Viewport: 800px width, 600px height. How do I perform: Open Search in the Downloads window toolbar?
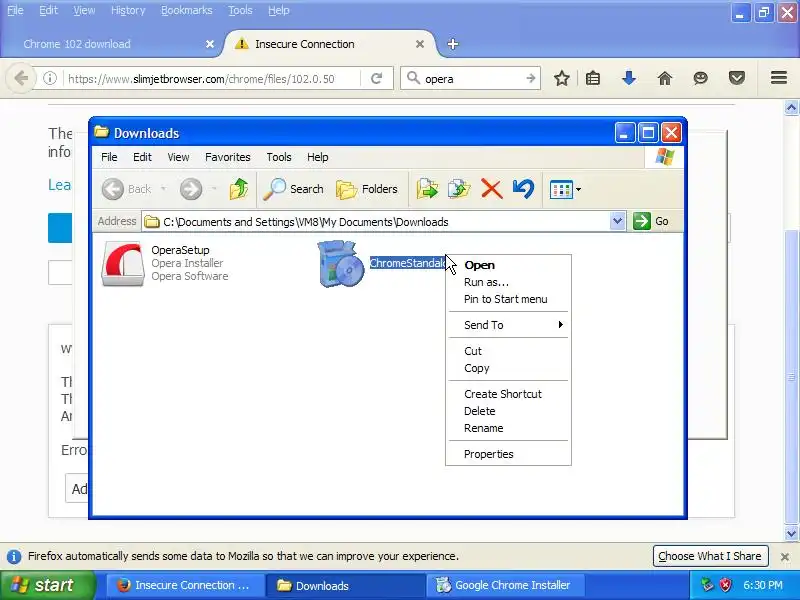tap(293, 189)
